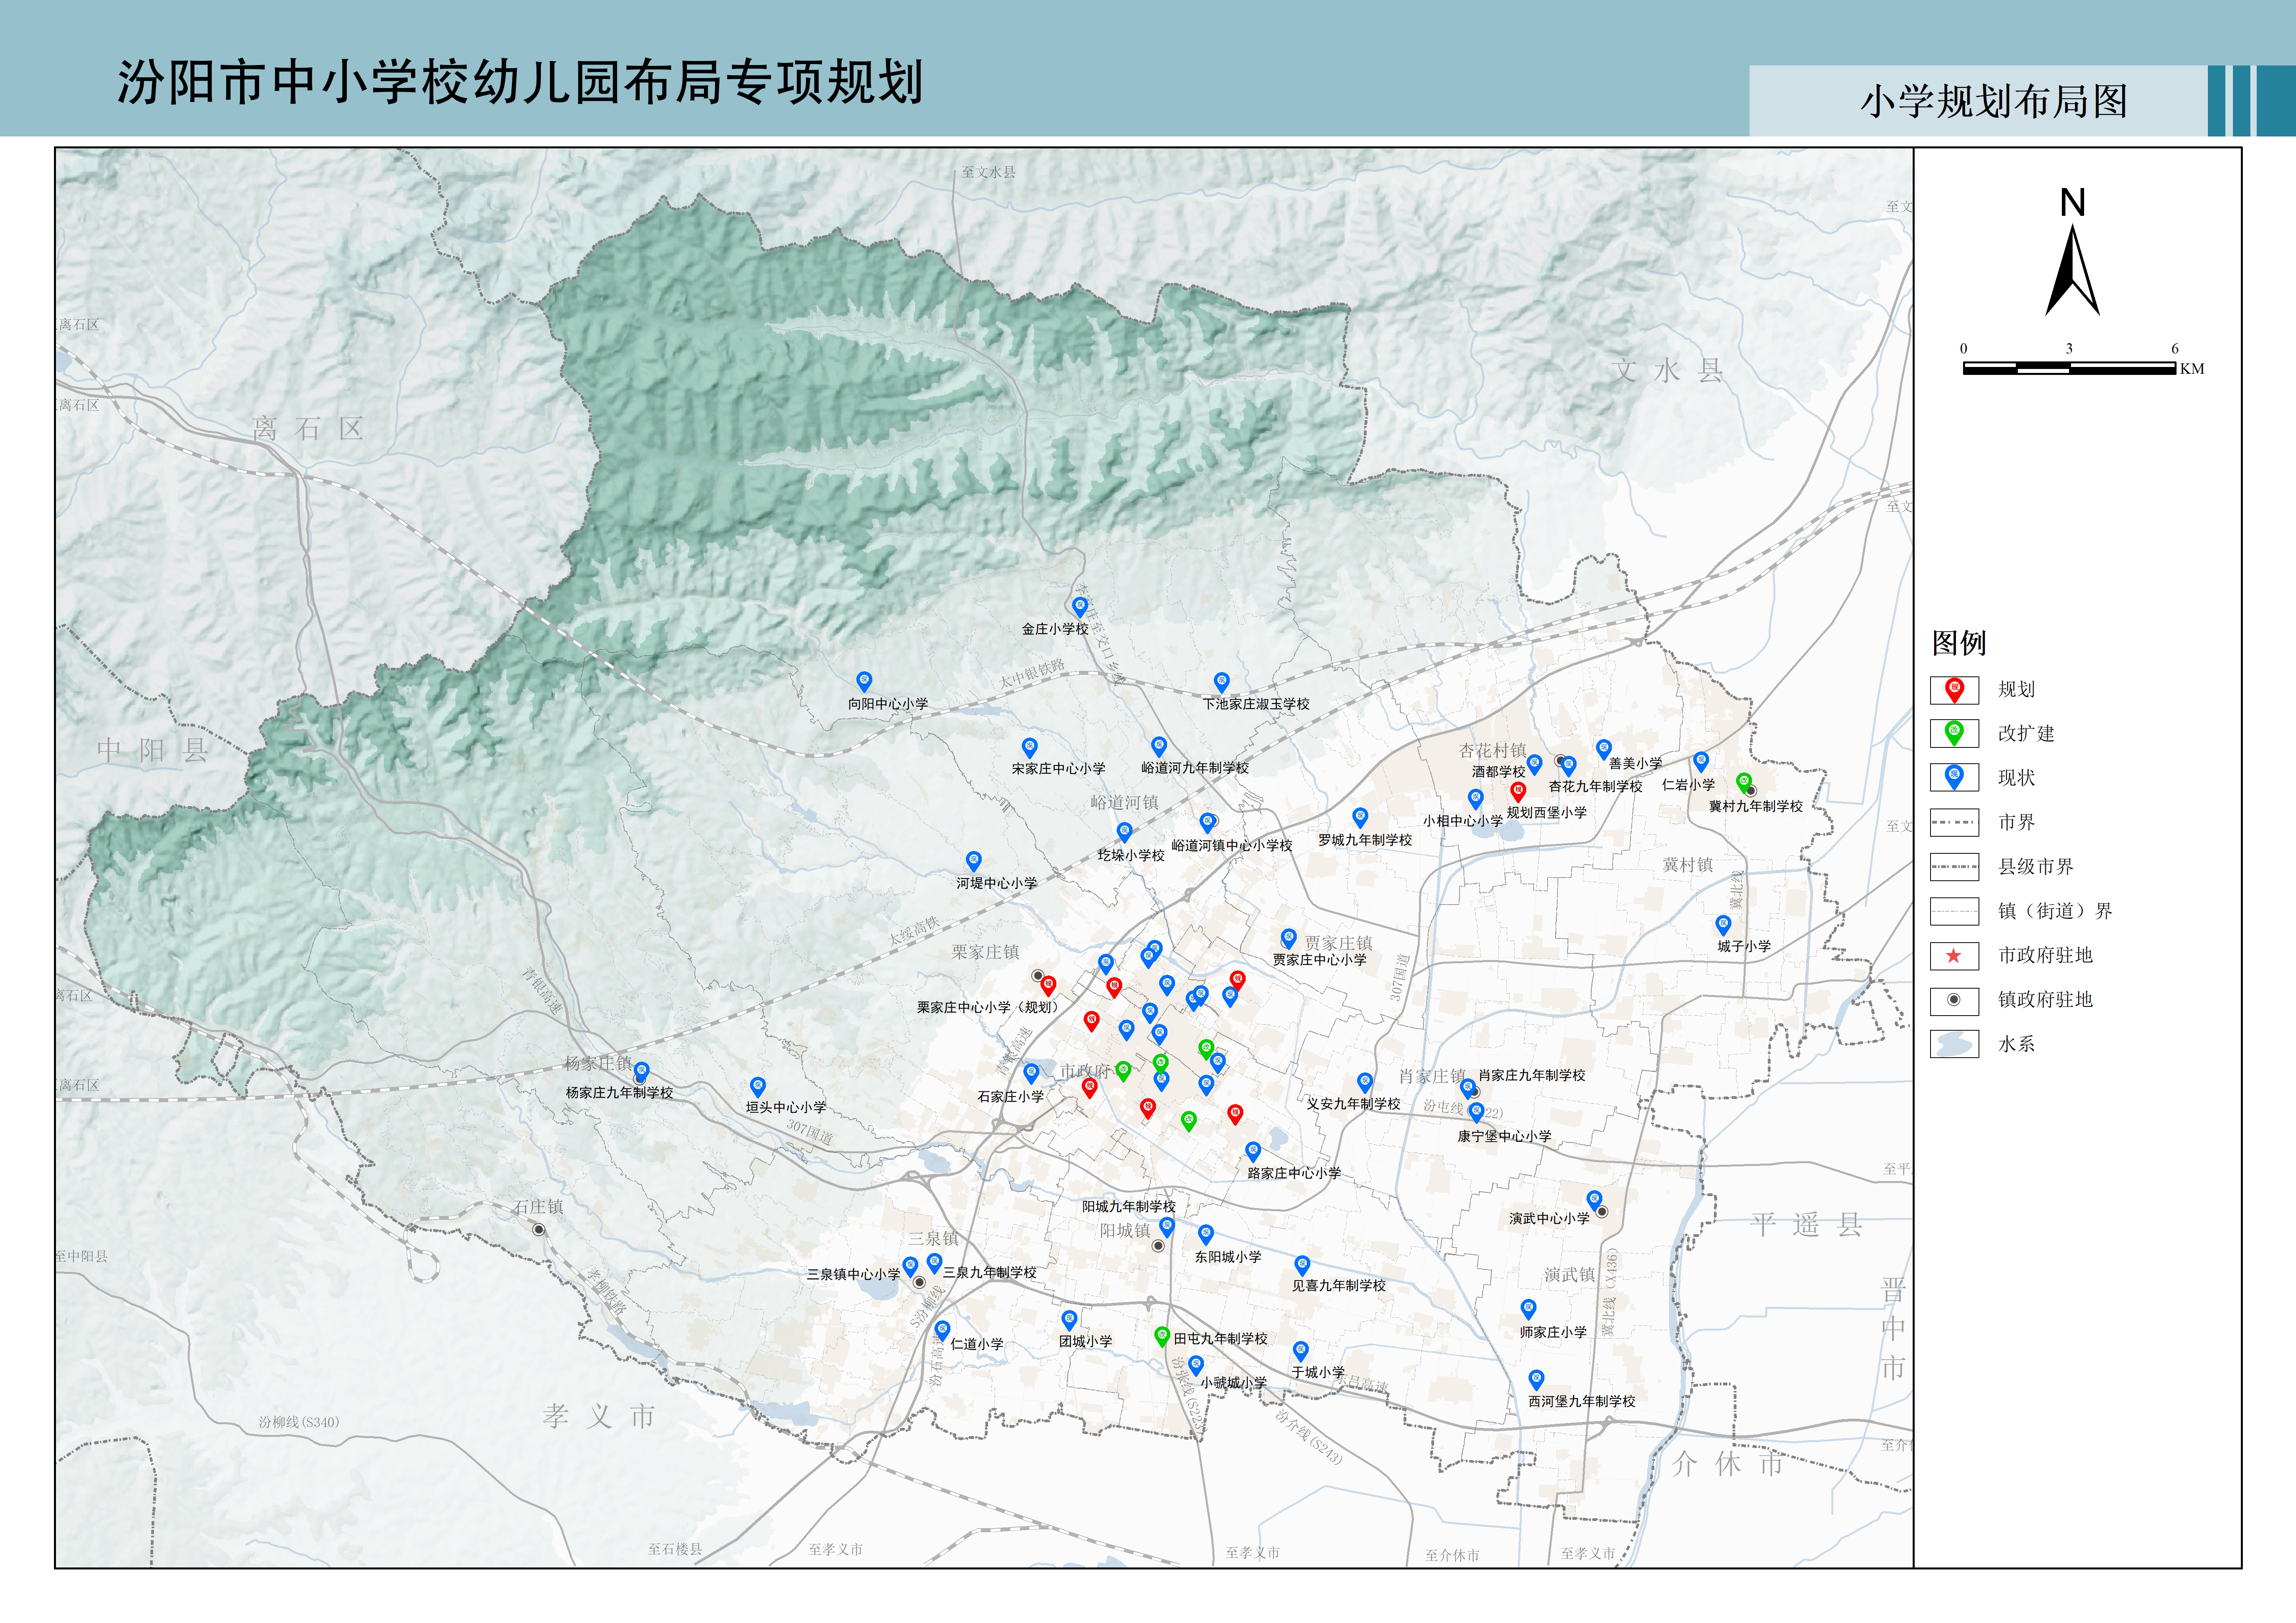Screen dimensions: 2296x1623
Task: Select the 见喜九年制学校 marker
Action: pos(1301,1266)
